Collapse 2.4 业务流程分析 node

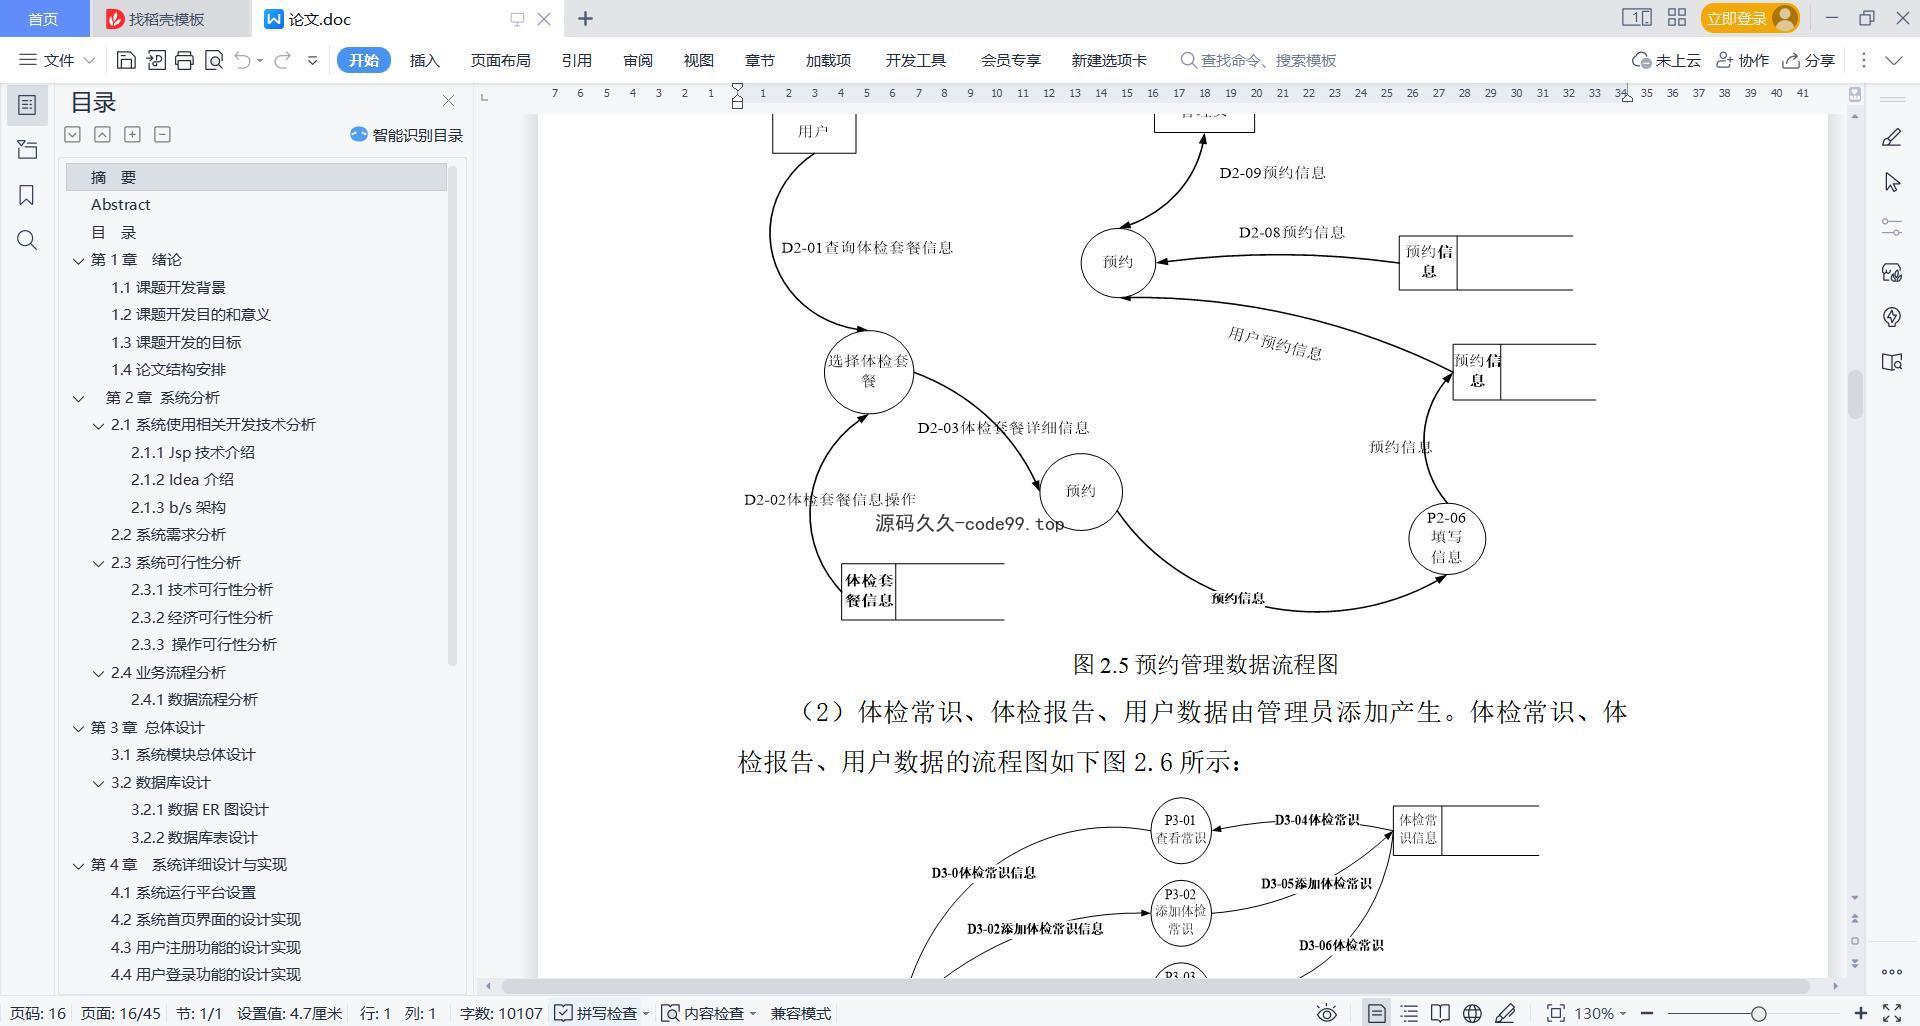coord(98,673)
